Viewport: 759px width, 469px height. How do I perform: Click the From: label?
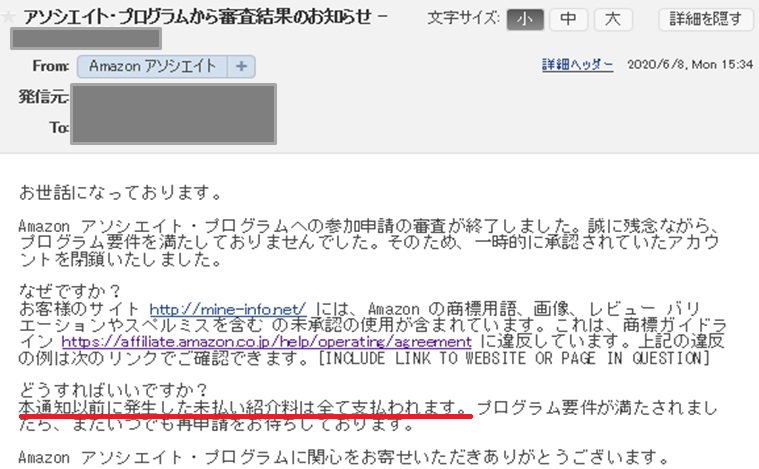51,66
